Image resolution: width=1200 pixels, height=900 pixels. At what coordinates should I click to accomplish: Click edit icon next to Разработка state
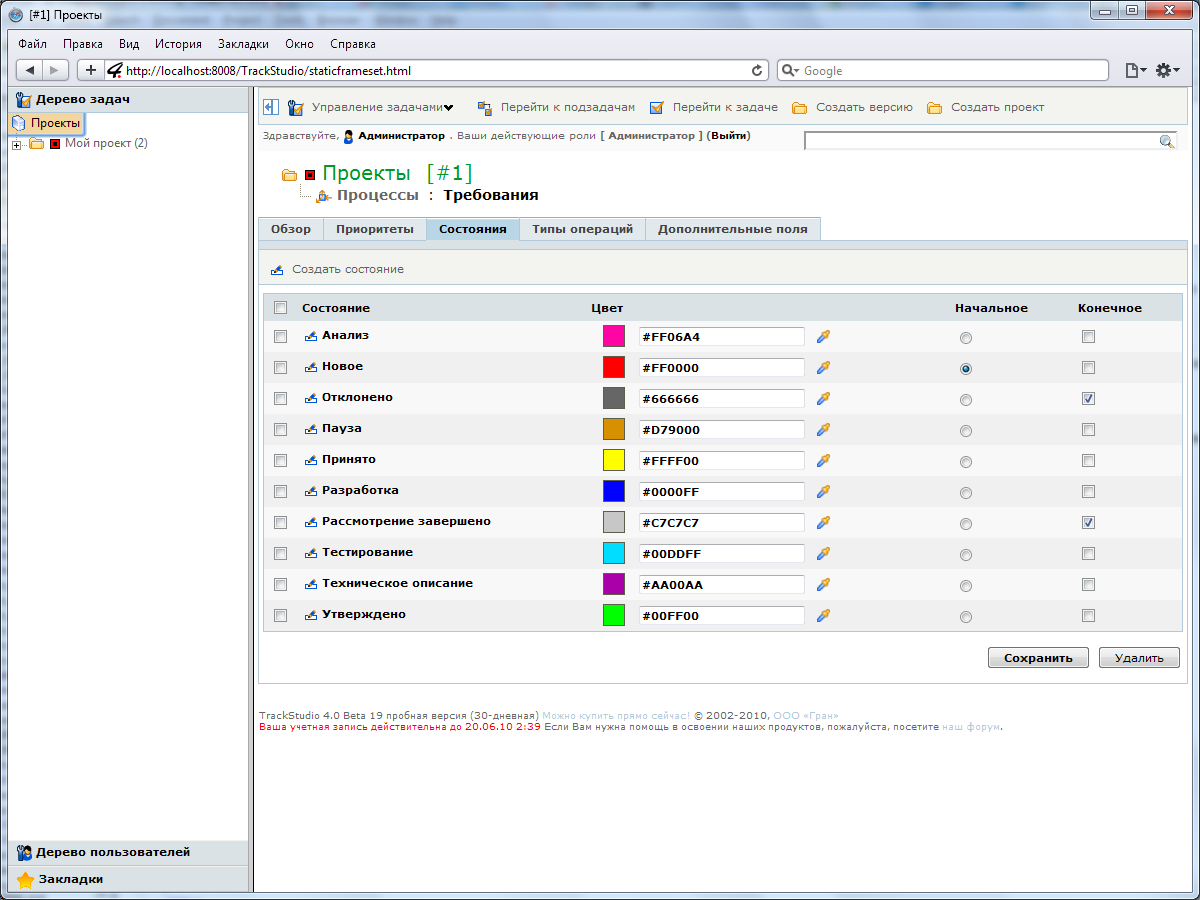[x=310, y=491]
